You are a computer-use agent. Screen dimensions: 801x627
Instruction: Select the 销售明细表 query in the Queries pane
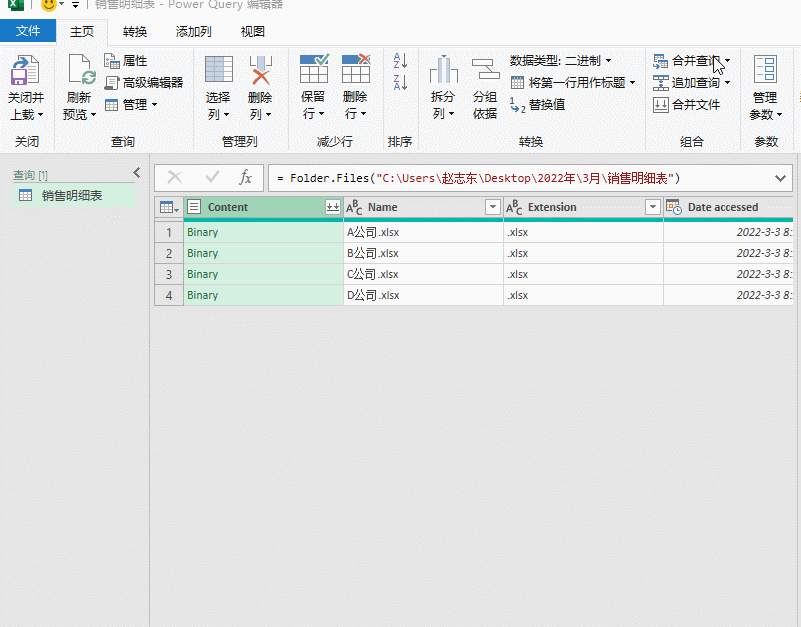[x=74, y=195]
